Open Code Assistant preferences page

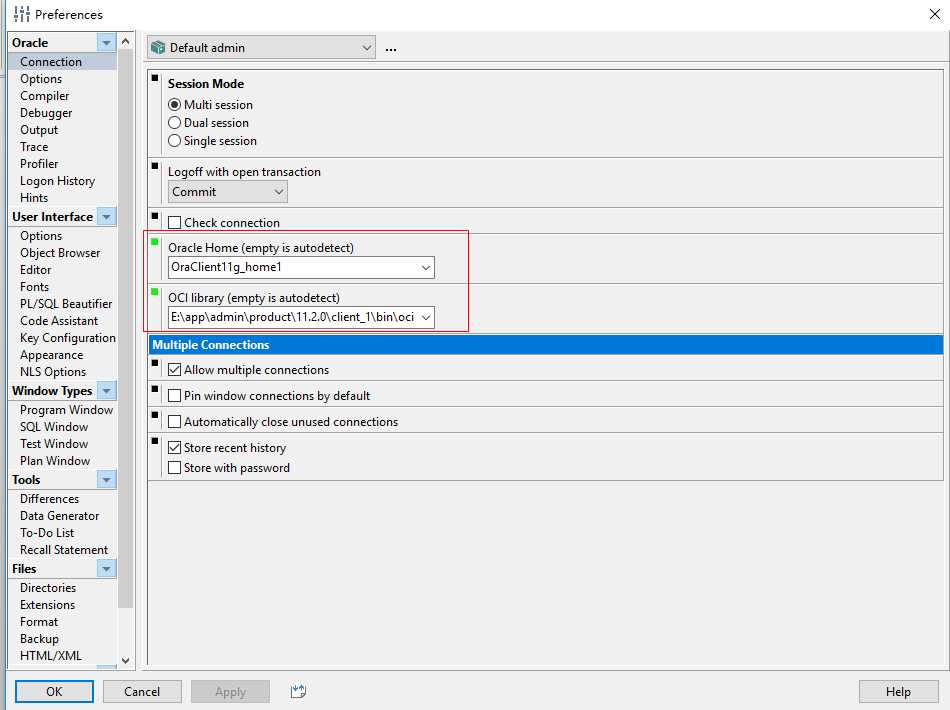point(59,320)
